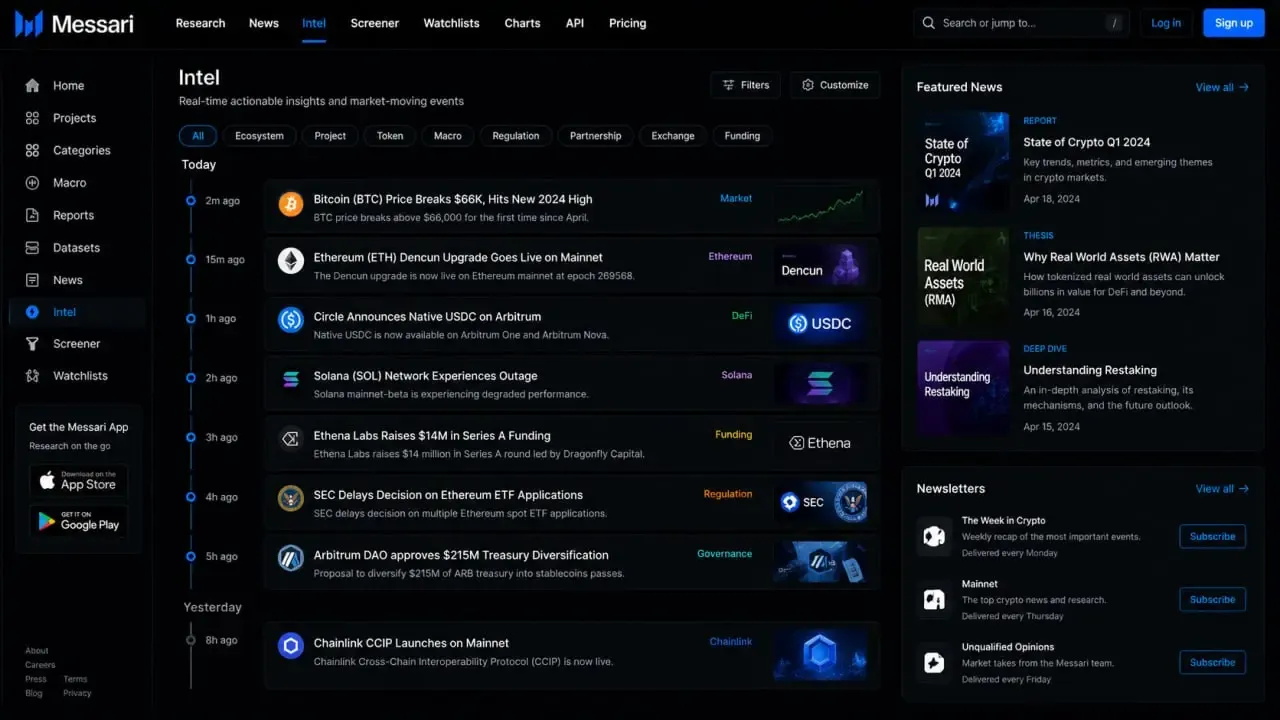Click the search magnifier icon
The image size is (1280, 720).
[x=929, y=23]
